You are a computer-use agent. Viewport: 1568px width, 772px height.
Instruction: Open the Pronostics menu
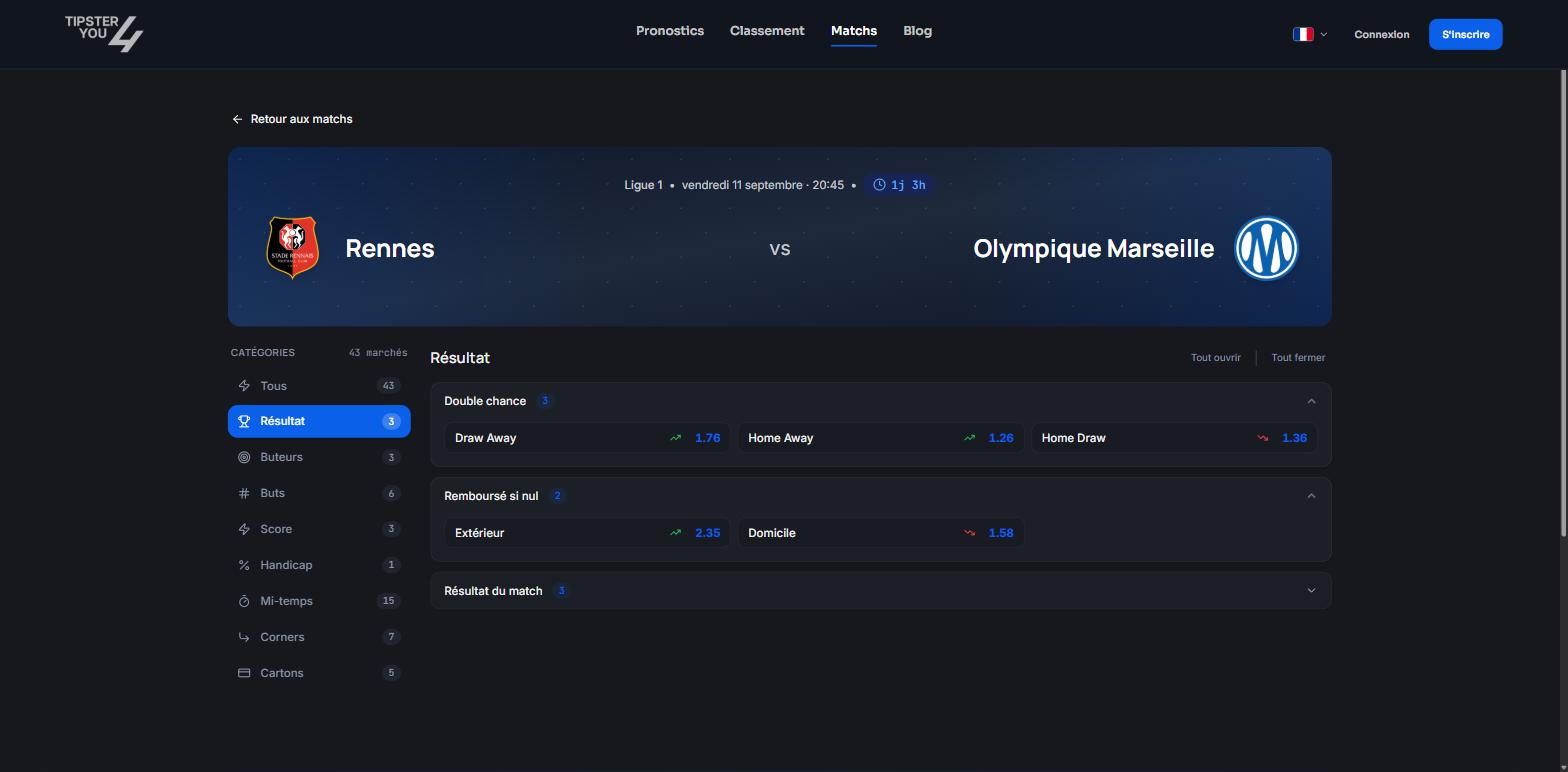pos(670,31)
